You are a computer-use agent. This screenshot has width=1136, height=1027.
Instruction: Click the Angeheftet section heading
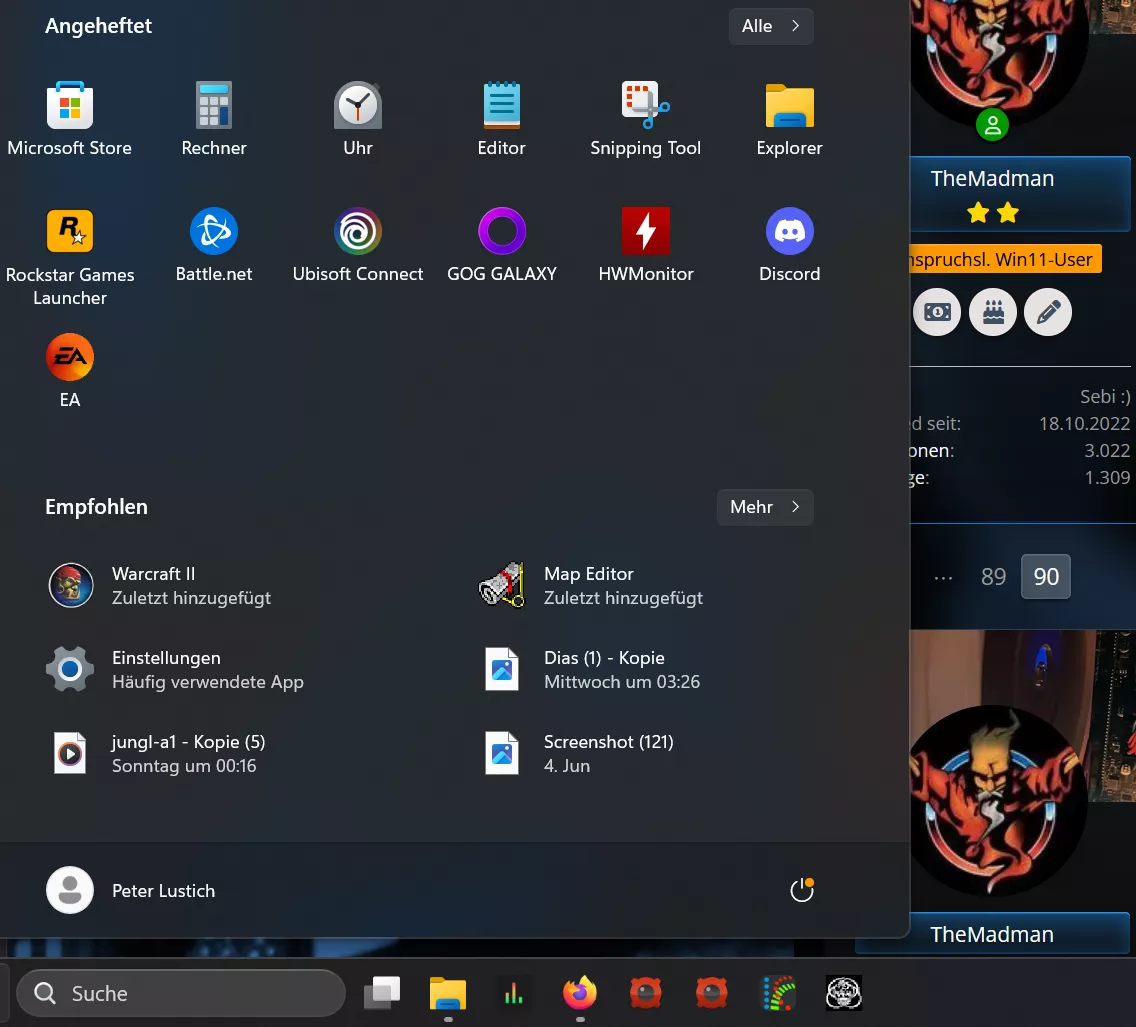click(x=99, y=26)
